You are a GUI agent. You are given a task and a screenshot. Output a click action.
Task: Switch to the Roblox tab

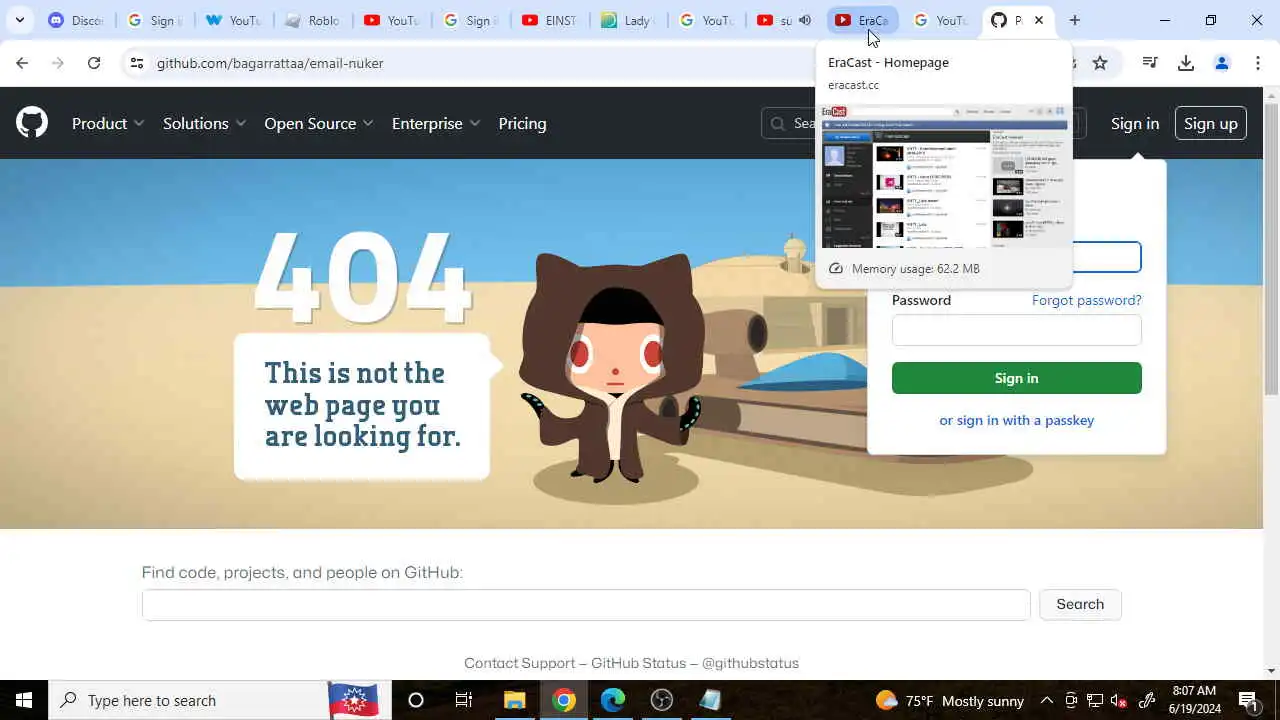(x=312, y=20)
